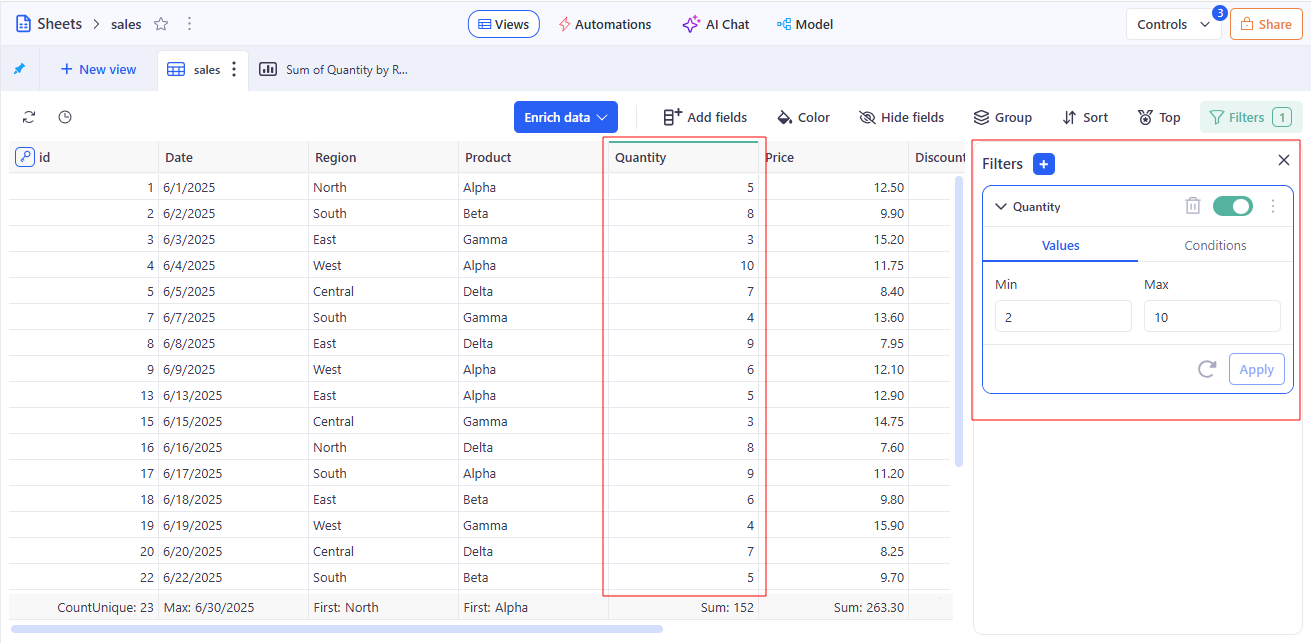
Task: Open the Sum of Quantity chart tab
Action: [335, 69]
